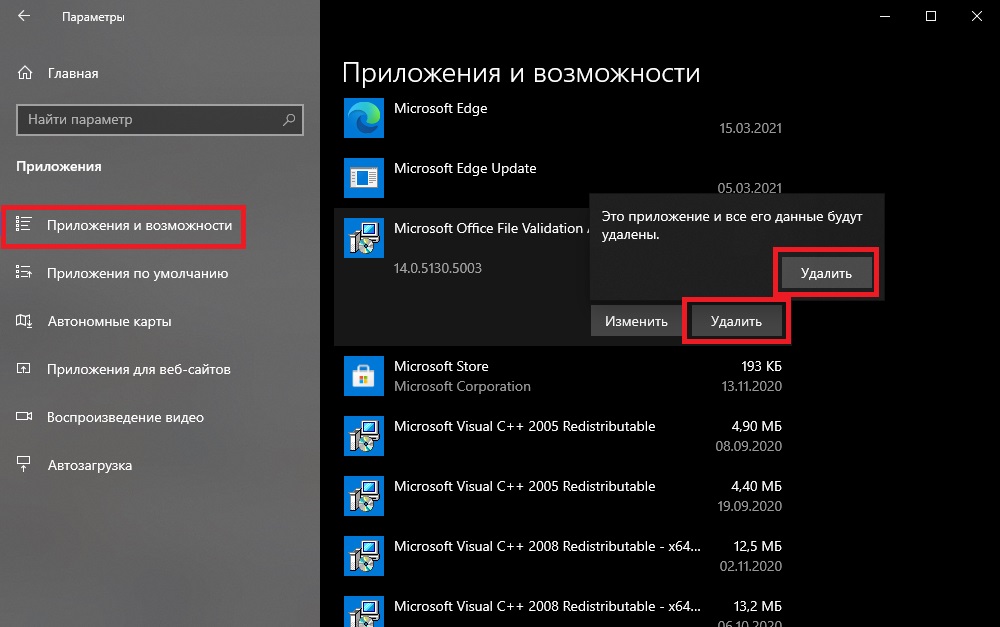The image size is (1000, 627).
Task: Click version 14.0.5130.5003 text
Action: click(x=438, y=268)
